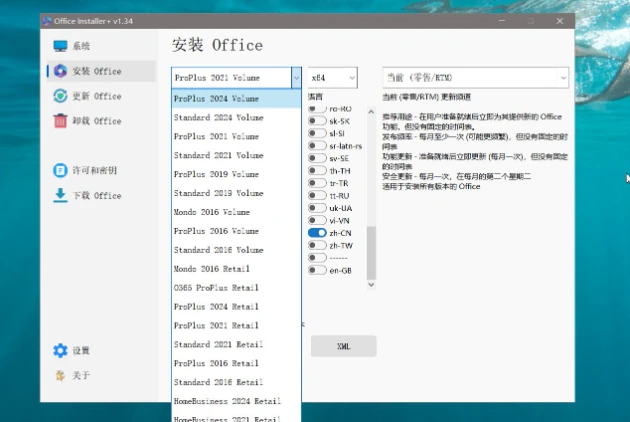Screen dimensions: 630x422
Task: Enable the zh-TW language toggle
Action: point(318,245)
